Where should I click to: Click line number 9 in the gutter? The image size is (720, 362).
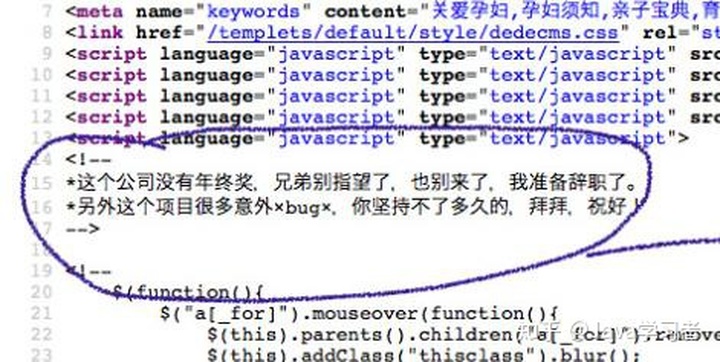(x=47, y=54)
